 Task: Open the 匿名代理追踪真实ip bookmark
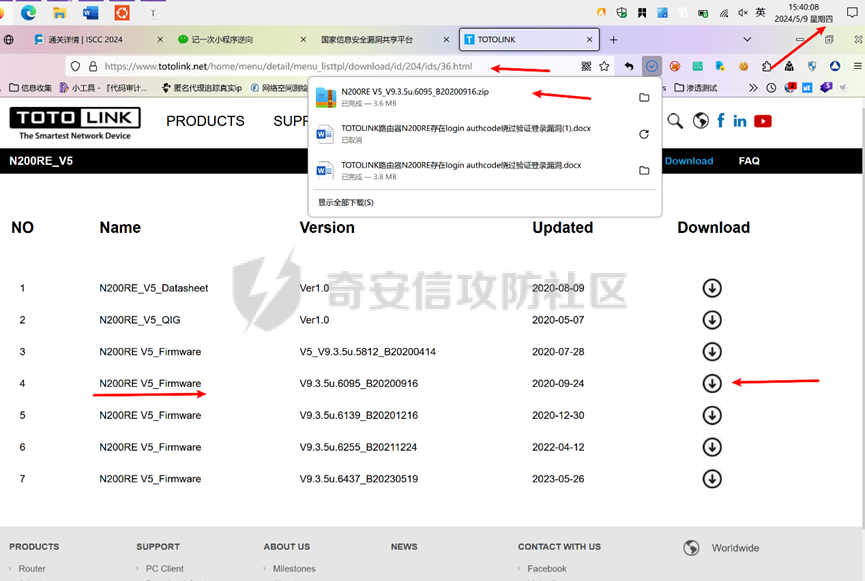[202, 88]
